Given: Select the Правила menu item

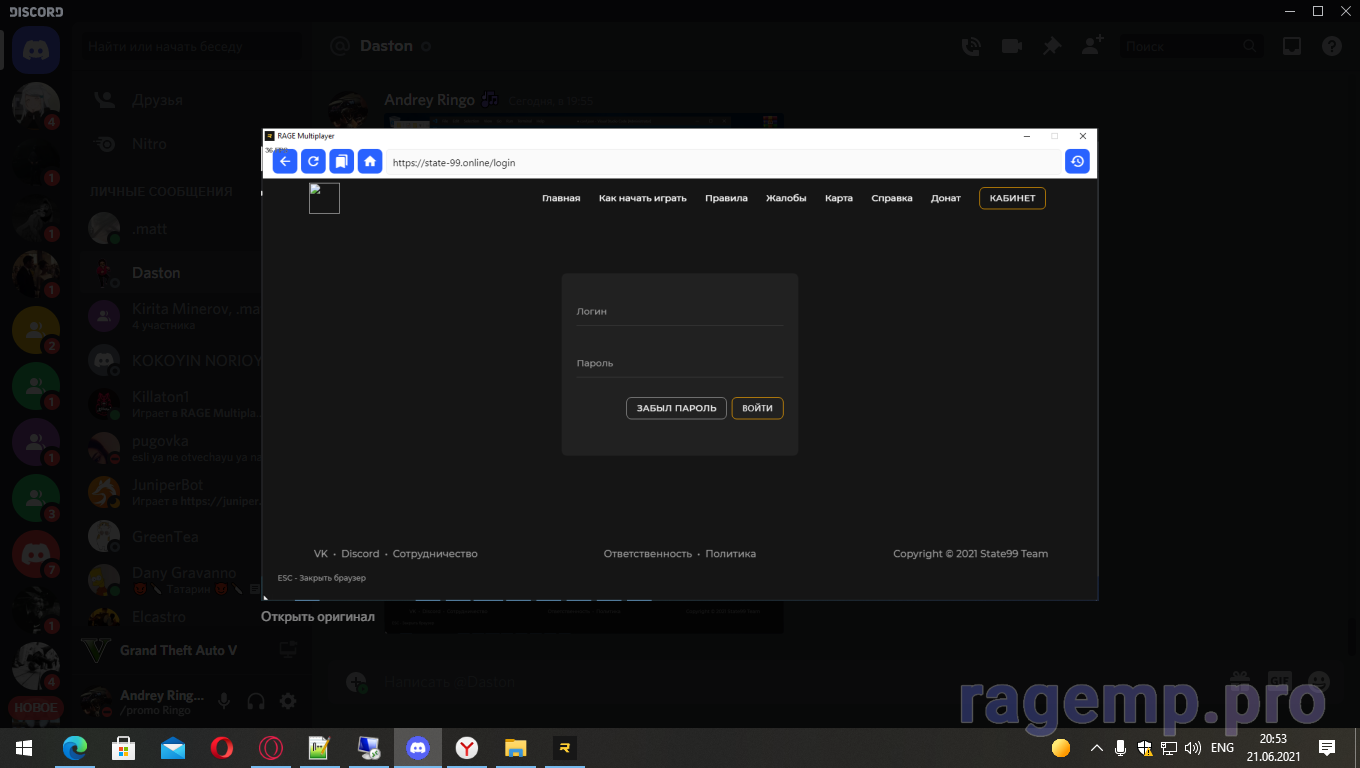Looking at the screenshot, I should tap(726, 198).
